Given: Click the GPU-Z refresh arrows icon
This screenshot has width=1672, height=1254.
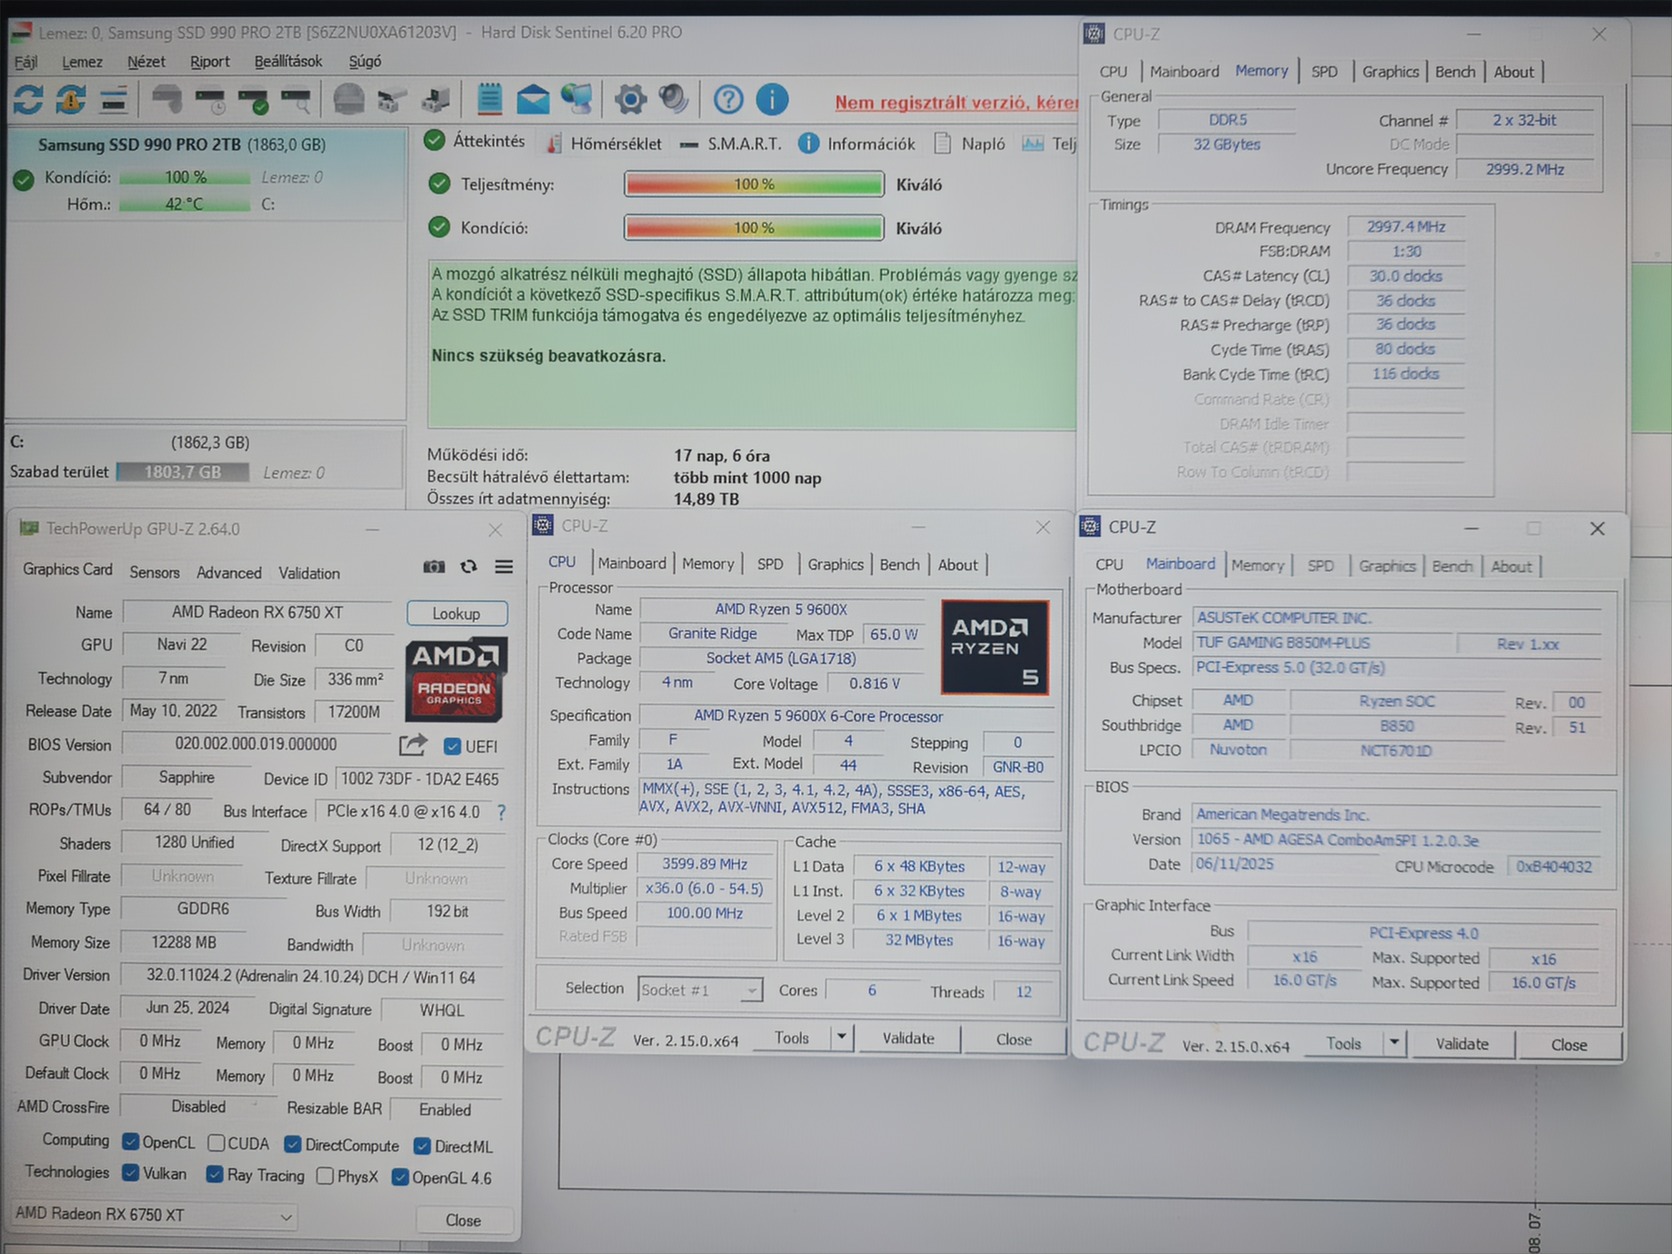Looking at the screenshot, I should pyautogui.click(x=468, y=567).
